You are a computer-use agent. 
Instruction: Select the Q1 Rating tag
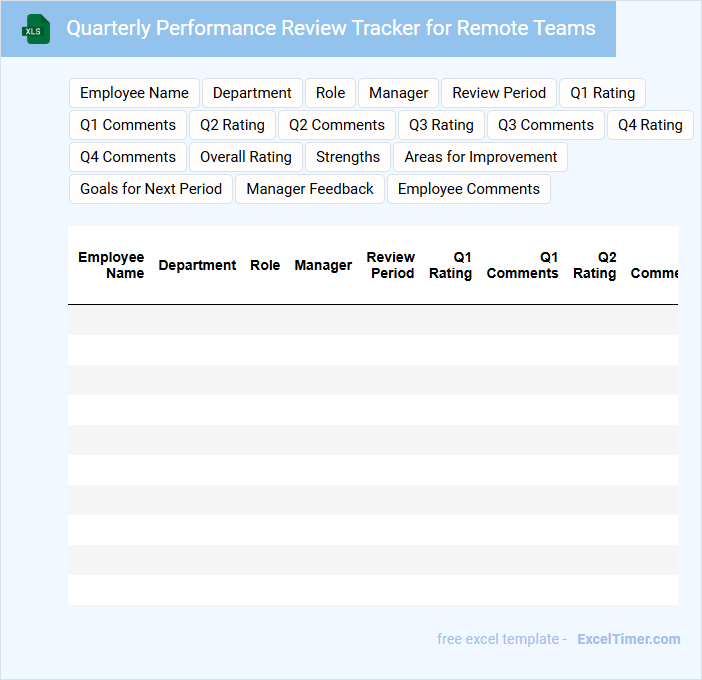(x=603, y=93)
